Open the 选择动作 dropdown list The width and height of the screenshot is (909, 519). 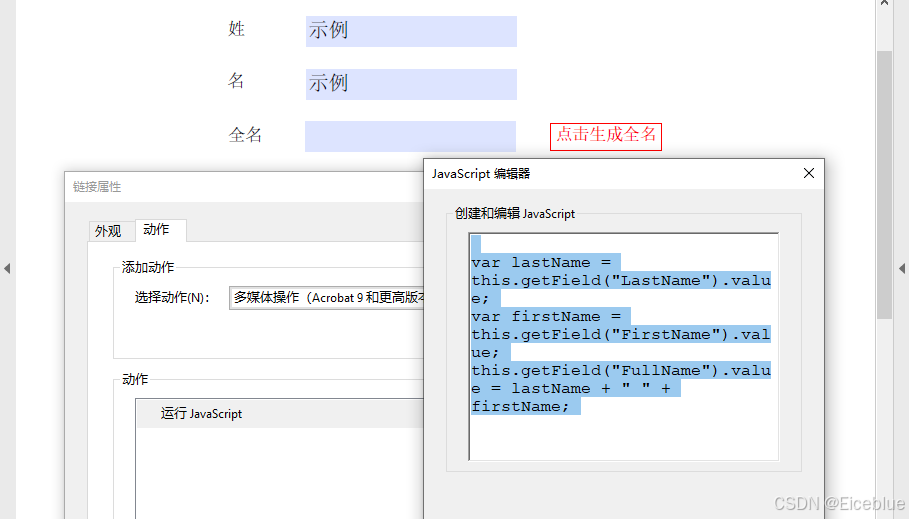click(327, 298)
